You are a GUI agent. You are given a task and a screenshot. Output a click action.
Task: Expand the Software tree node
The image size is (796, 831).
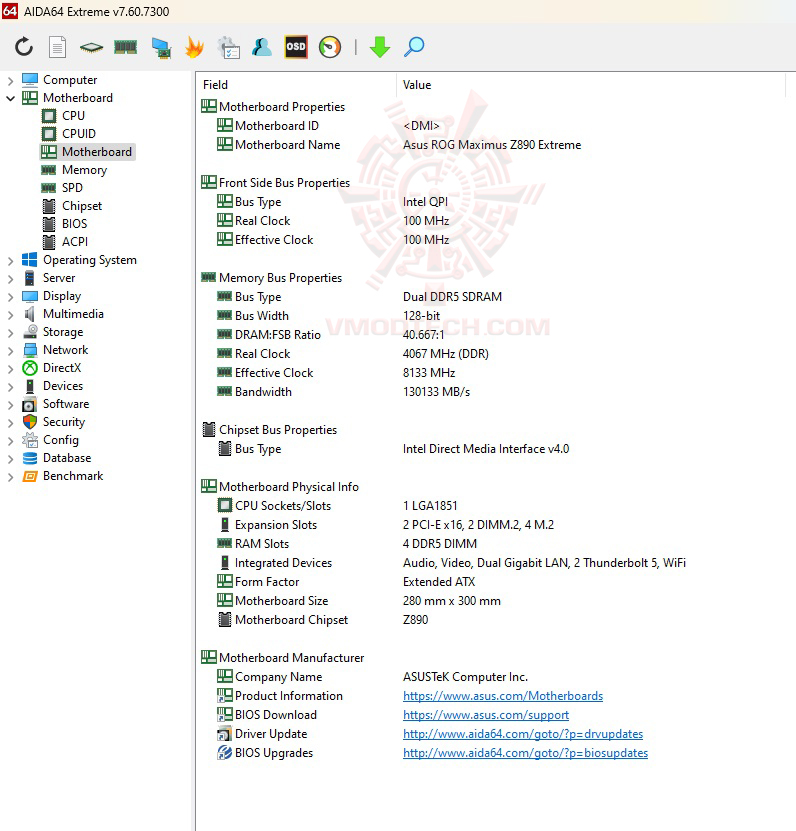tap(10, 404)
